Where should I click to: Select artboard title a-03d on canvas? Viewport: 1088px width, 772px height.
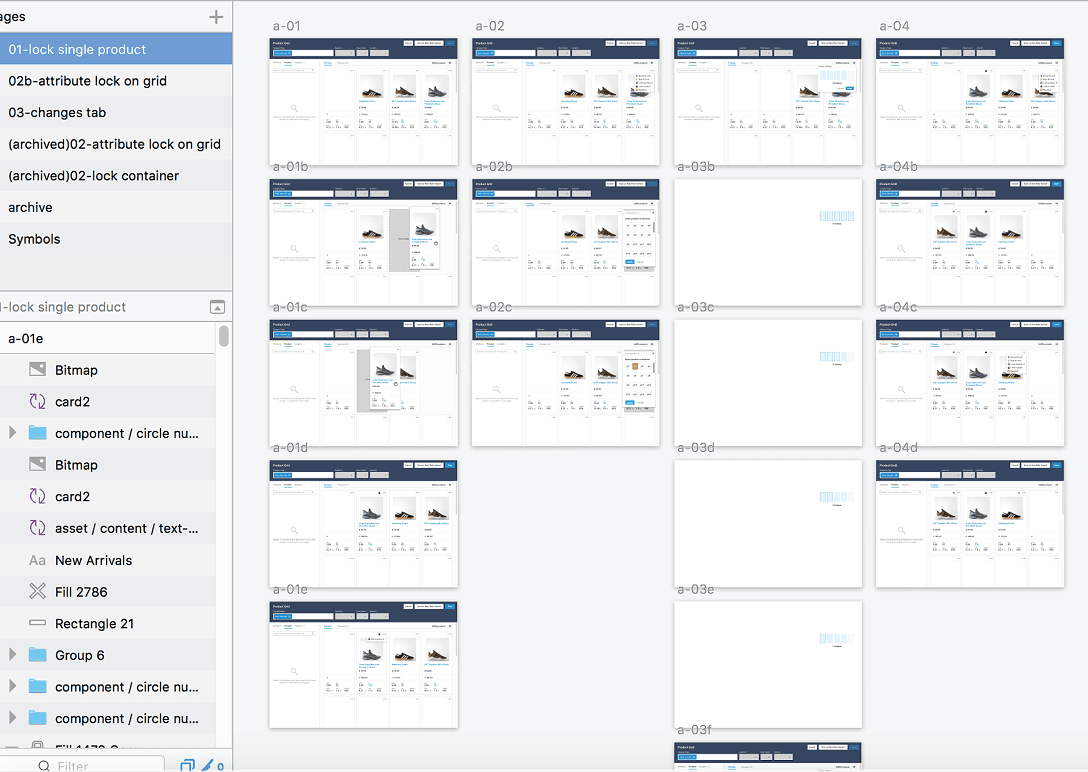point(696,448)
